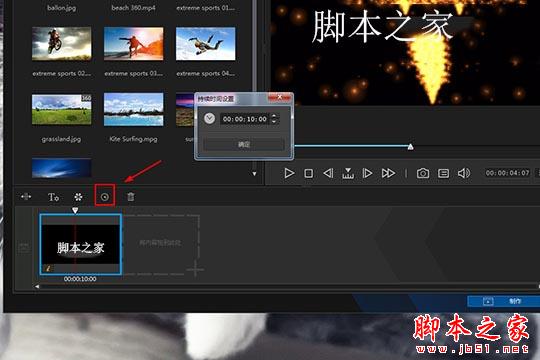This screenshot has width=540, height=360.
Task: Click the beach 360.mp4 file label
Action: [x=133, y=8]
